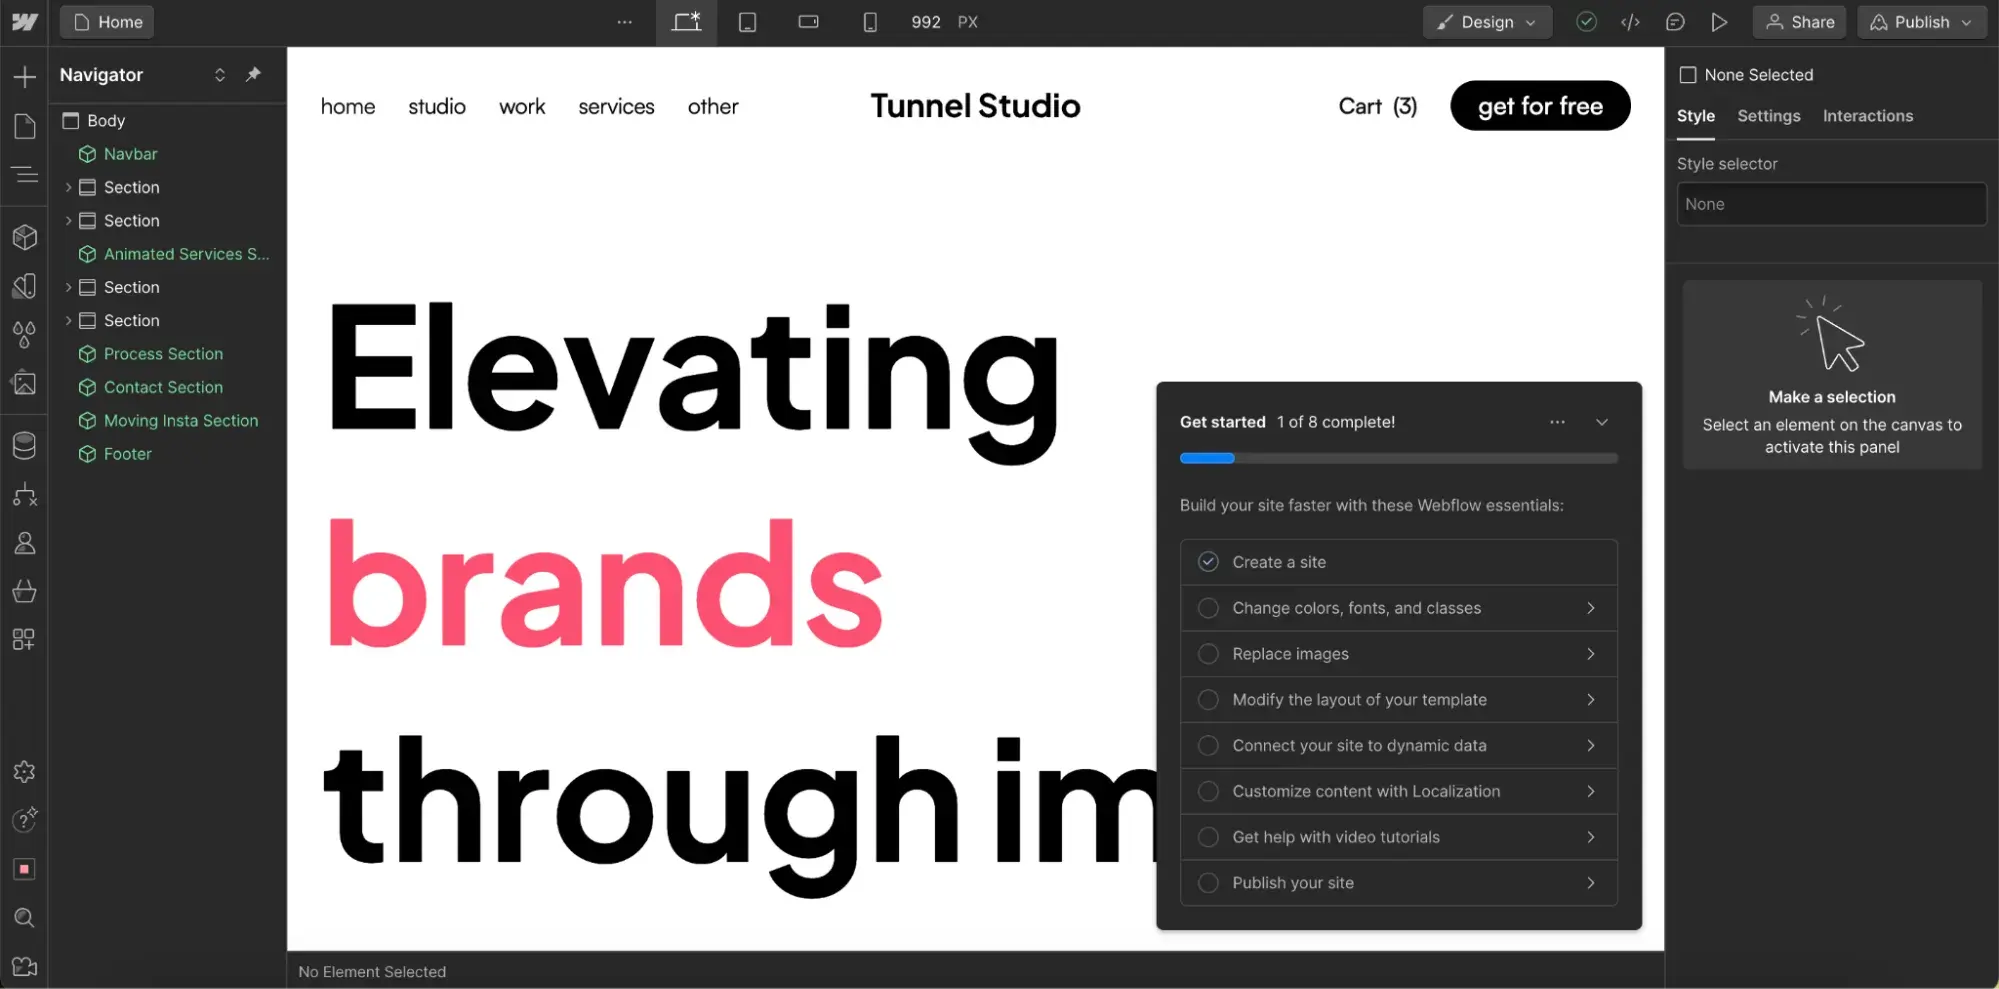Click the Get started progress bar

click(x=1398, y=458)
